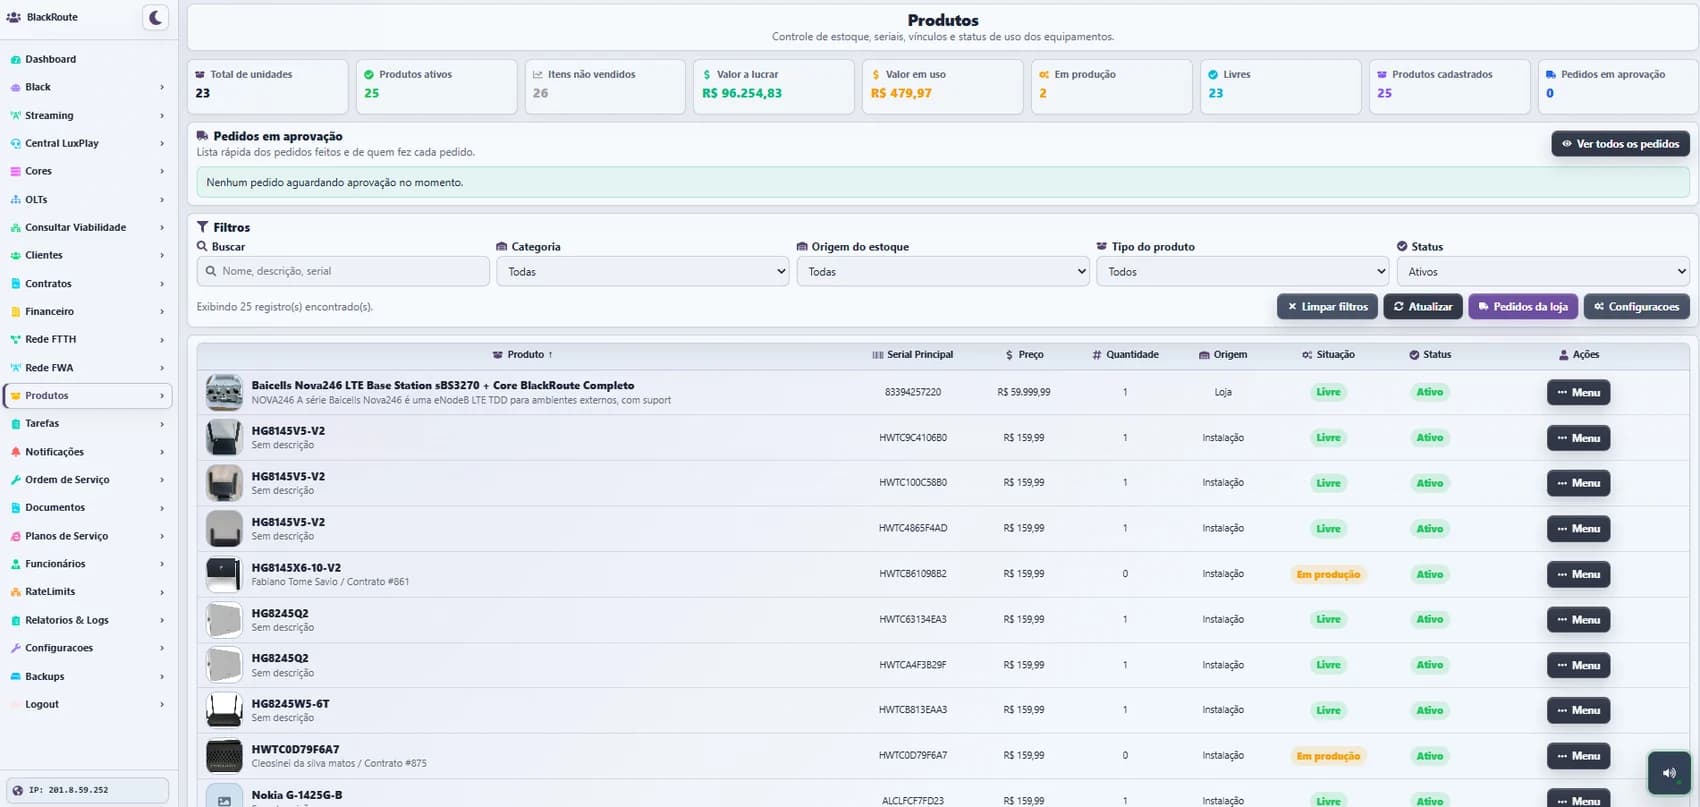Open the Configuracoes sidebar menu item

pyautogui.click(x=87, y=648)
